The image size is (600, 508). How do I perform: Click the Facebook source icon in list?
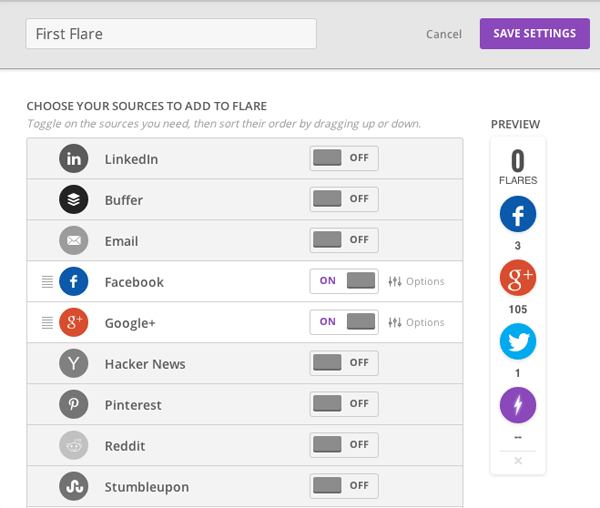click(x=73, y=282)
